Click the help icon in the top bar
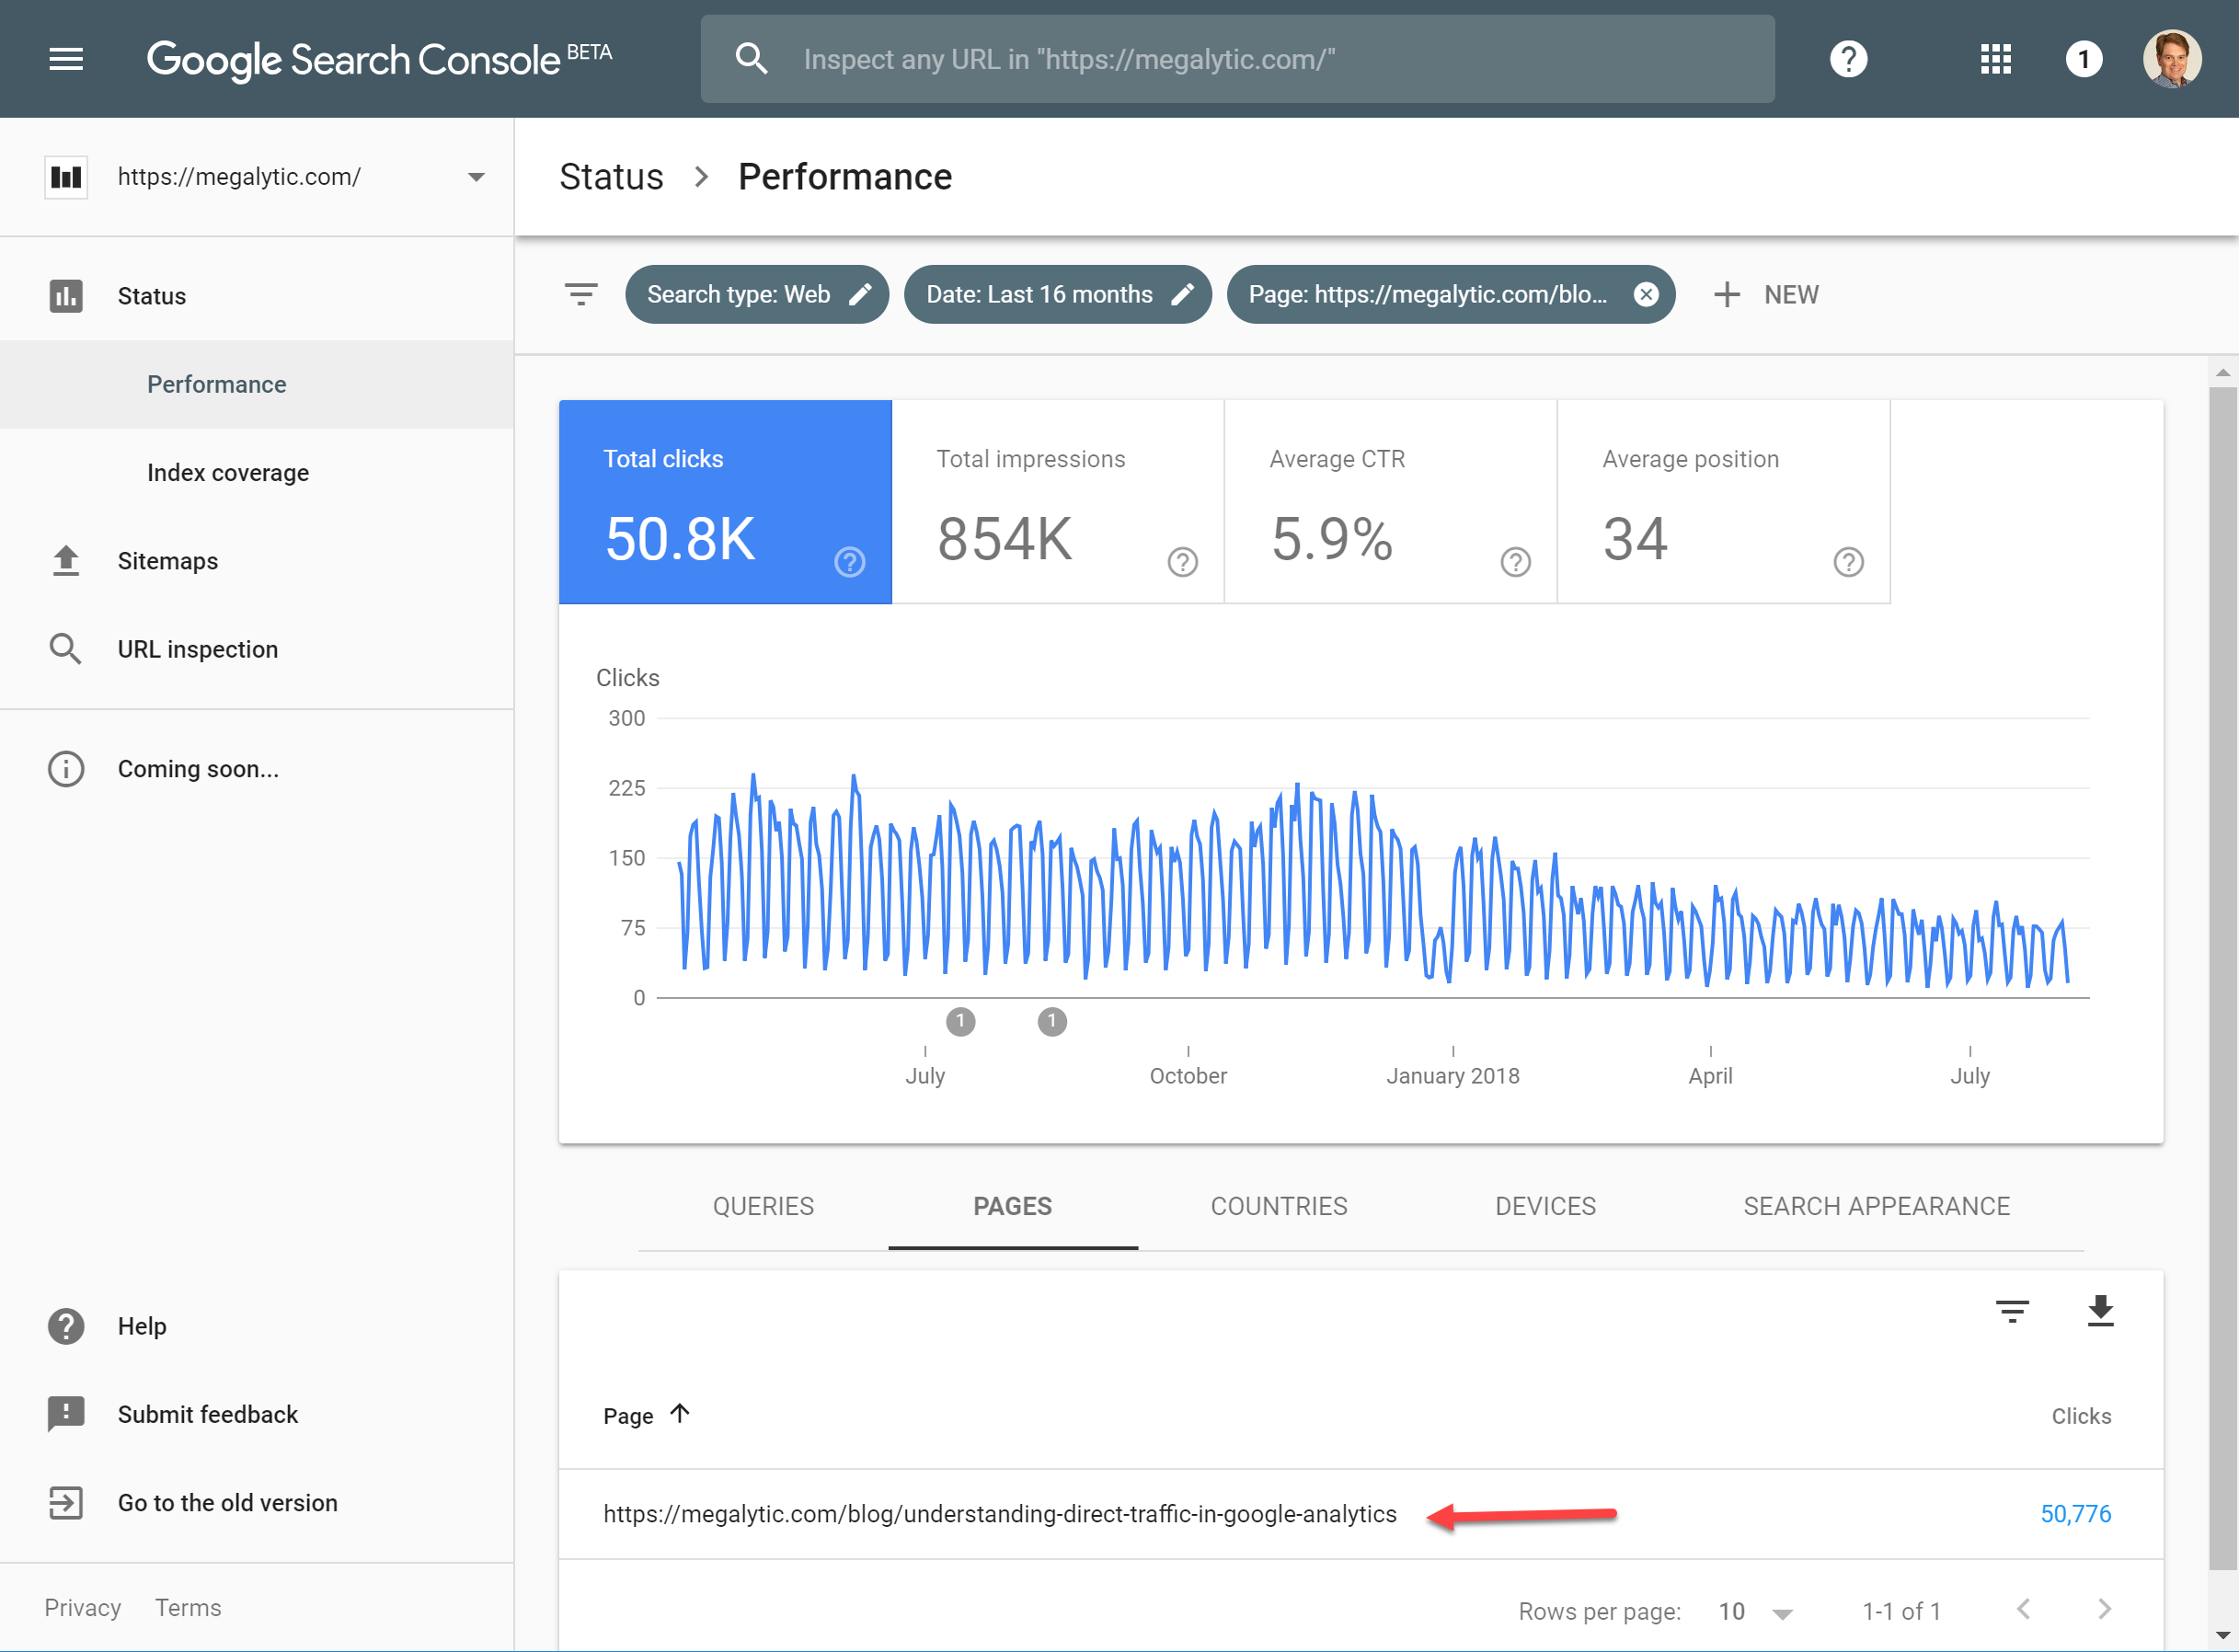2239x1652 pixels. (x=1848, y=59)
